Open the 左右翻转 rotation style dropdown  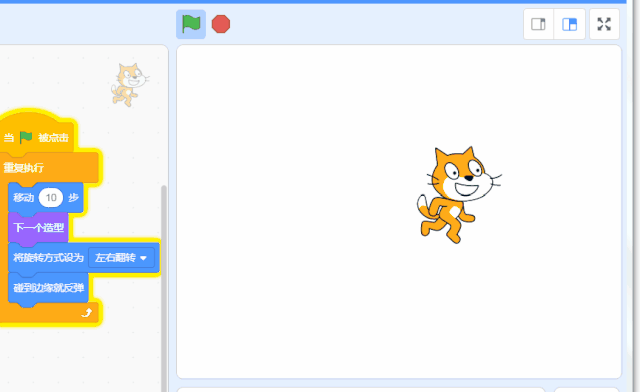click(x=121, y=258)
